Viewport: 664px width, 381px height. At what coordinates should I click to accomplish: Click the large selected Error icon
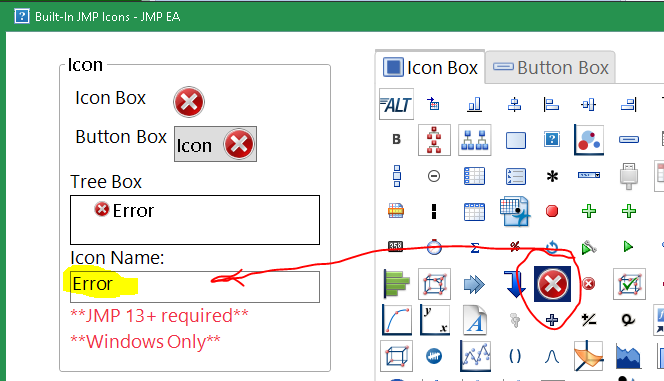coord(553,284)
